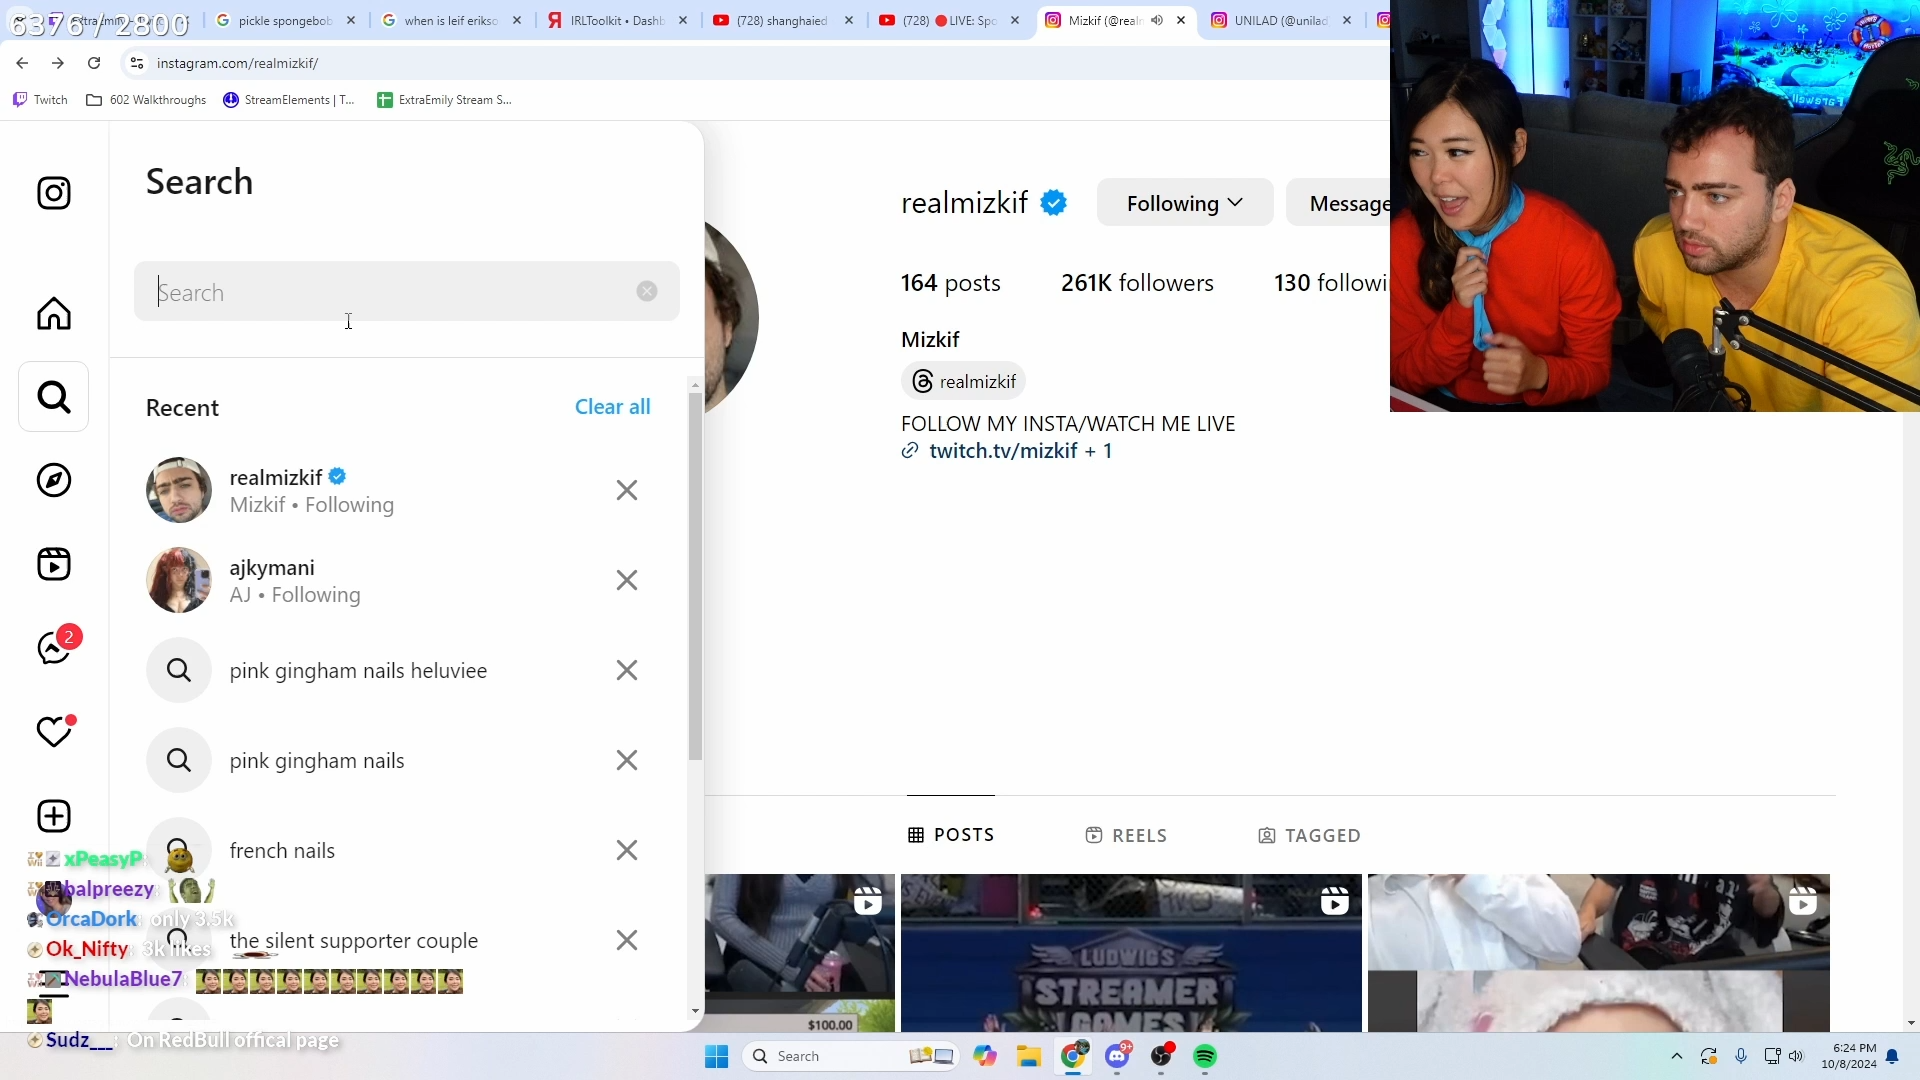1920x1080 pixels.
Task: Clear the search field with X icon
Action: (647, 292)
